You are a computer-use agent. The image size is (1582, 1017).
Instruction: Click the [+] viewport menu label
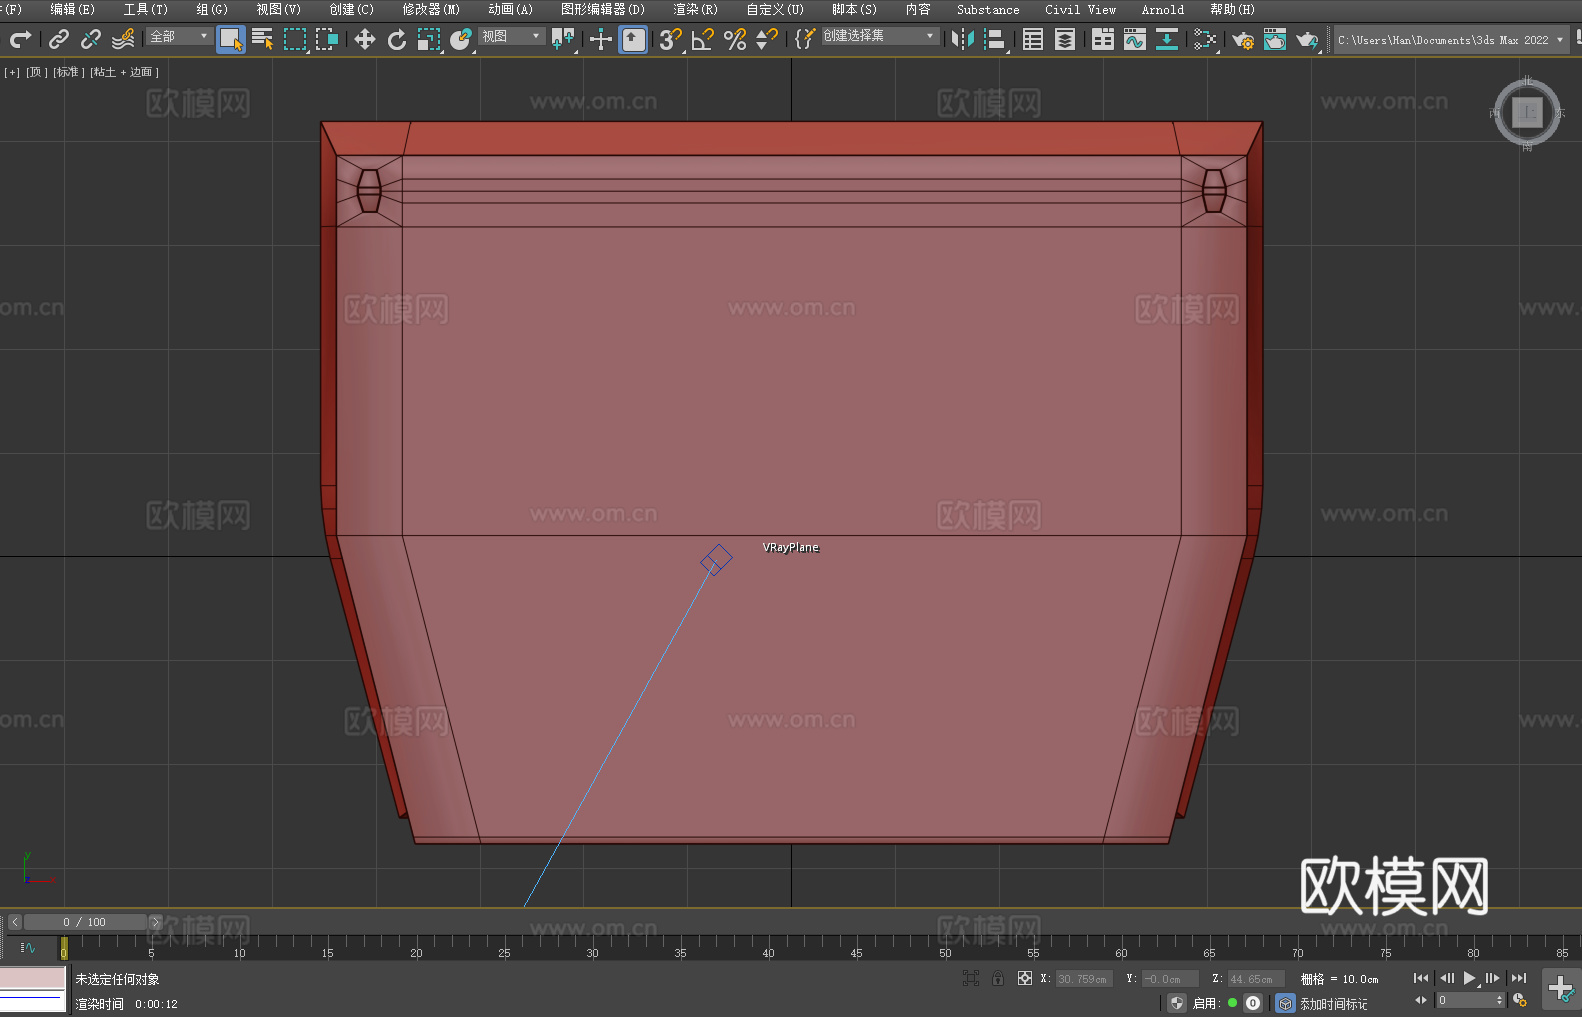click(x=12, y=72)
